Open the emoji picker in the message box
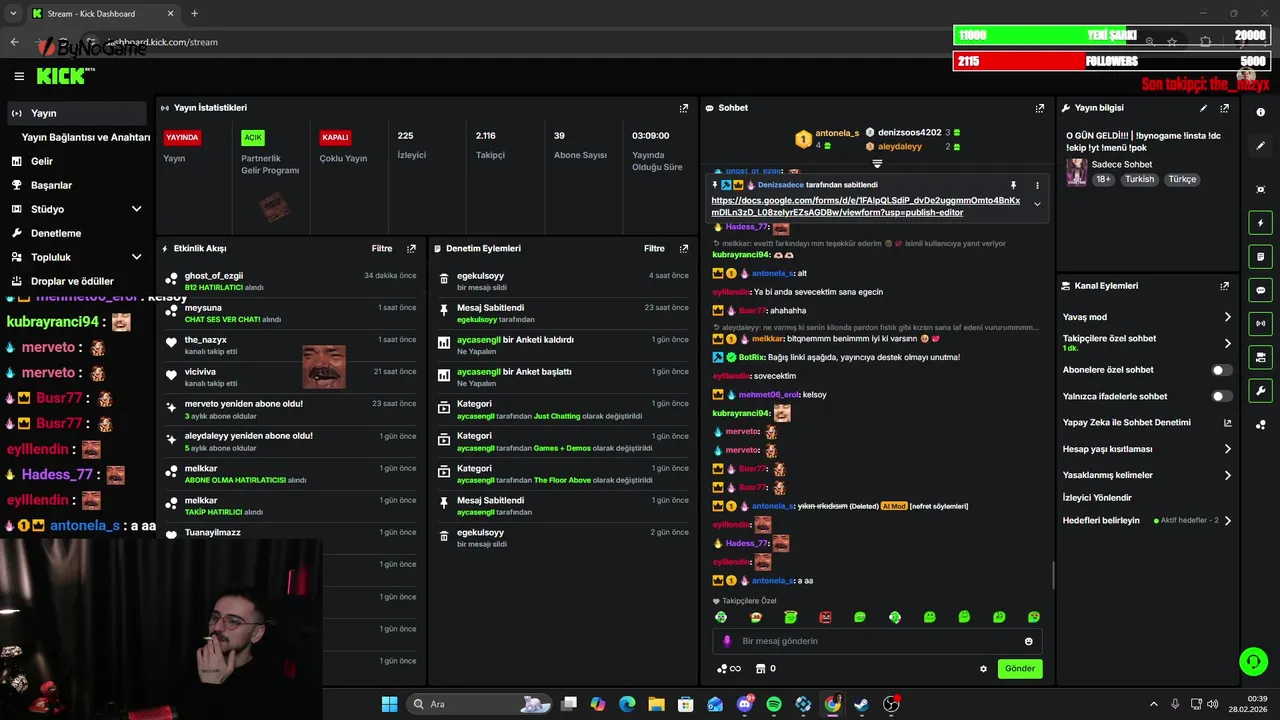This screenshot has width=1280, height=720. coord(1028,641)
